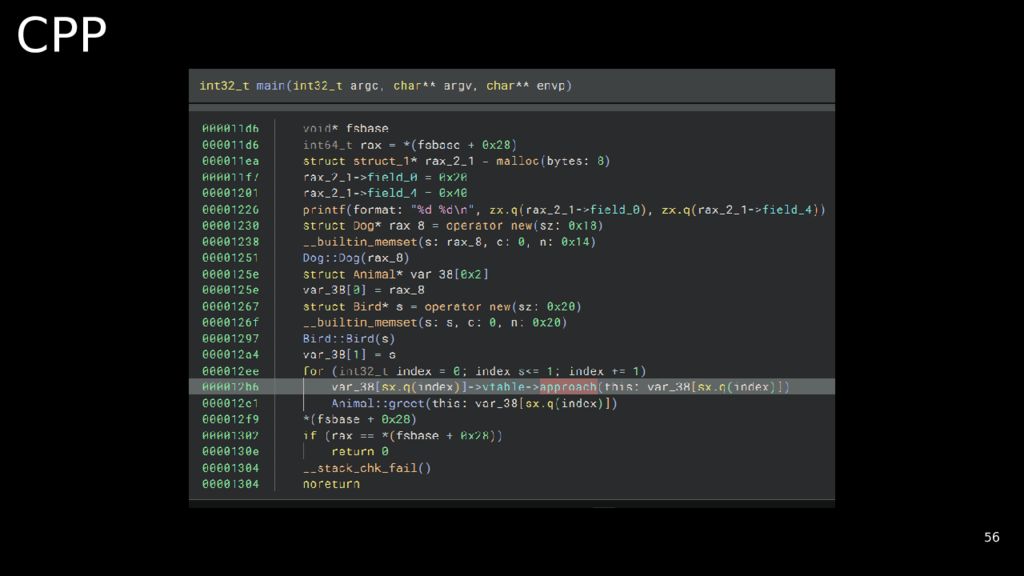The width and height of the screenshot is (1024, 576).
Task: Open the printf function call
Action: tap(324, 209)
